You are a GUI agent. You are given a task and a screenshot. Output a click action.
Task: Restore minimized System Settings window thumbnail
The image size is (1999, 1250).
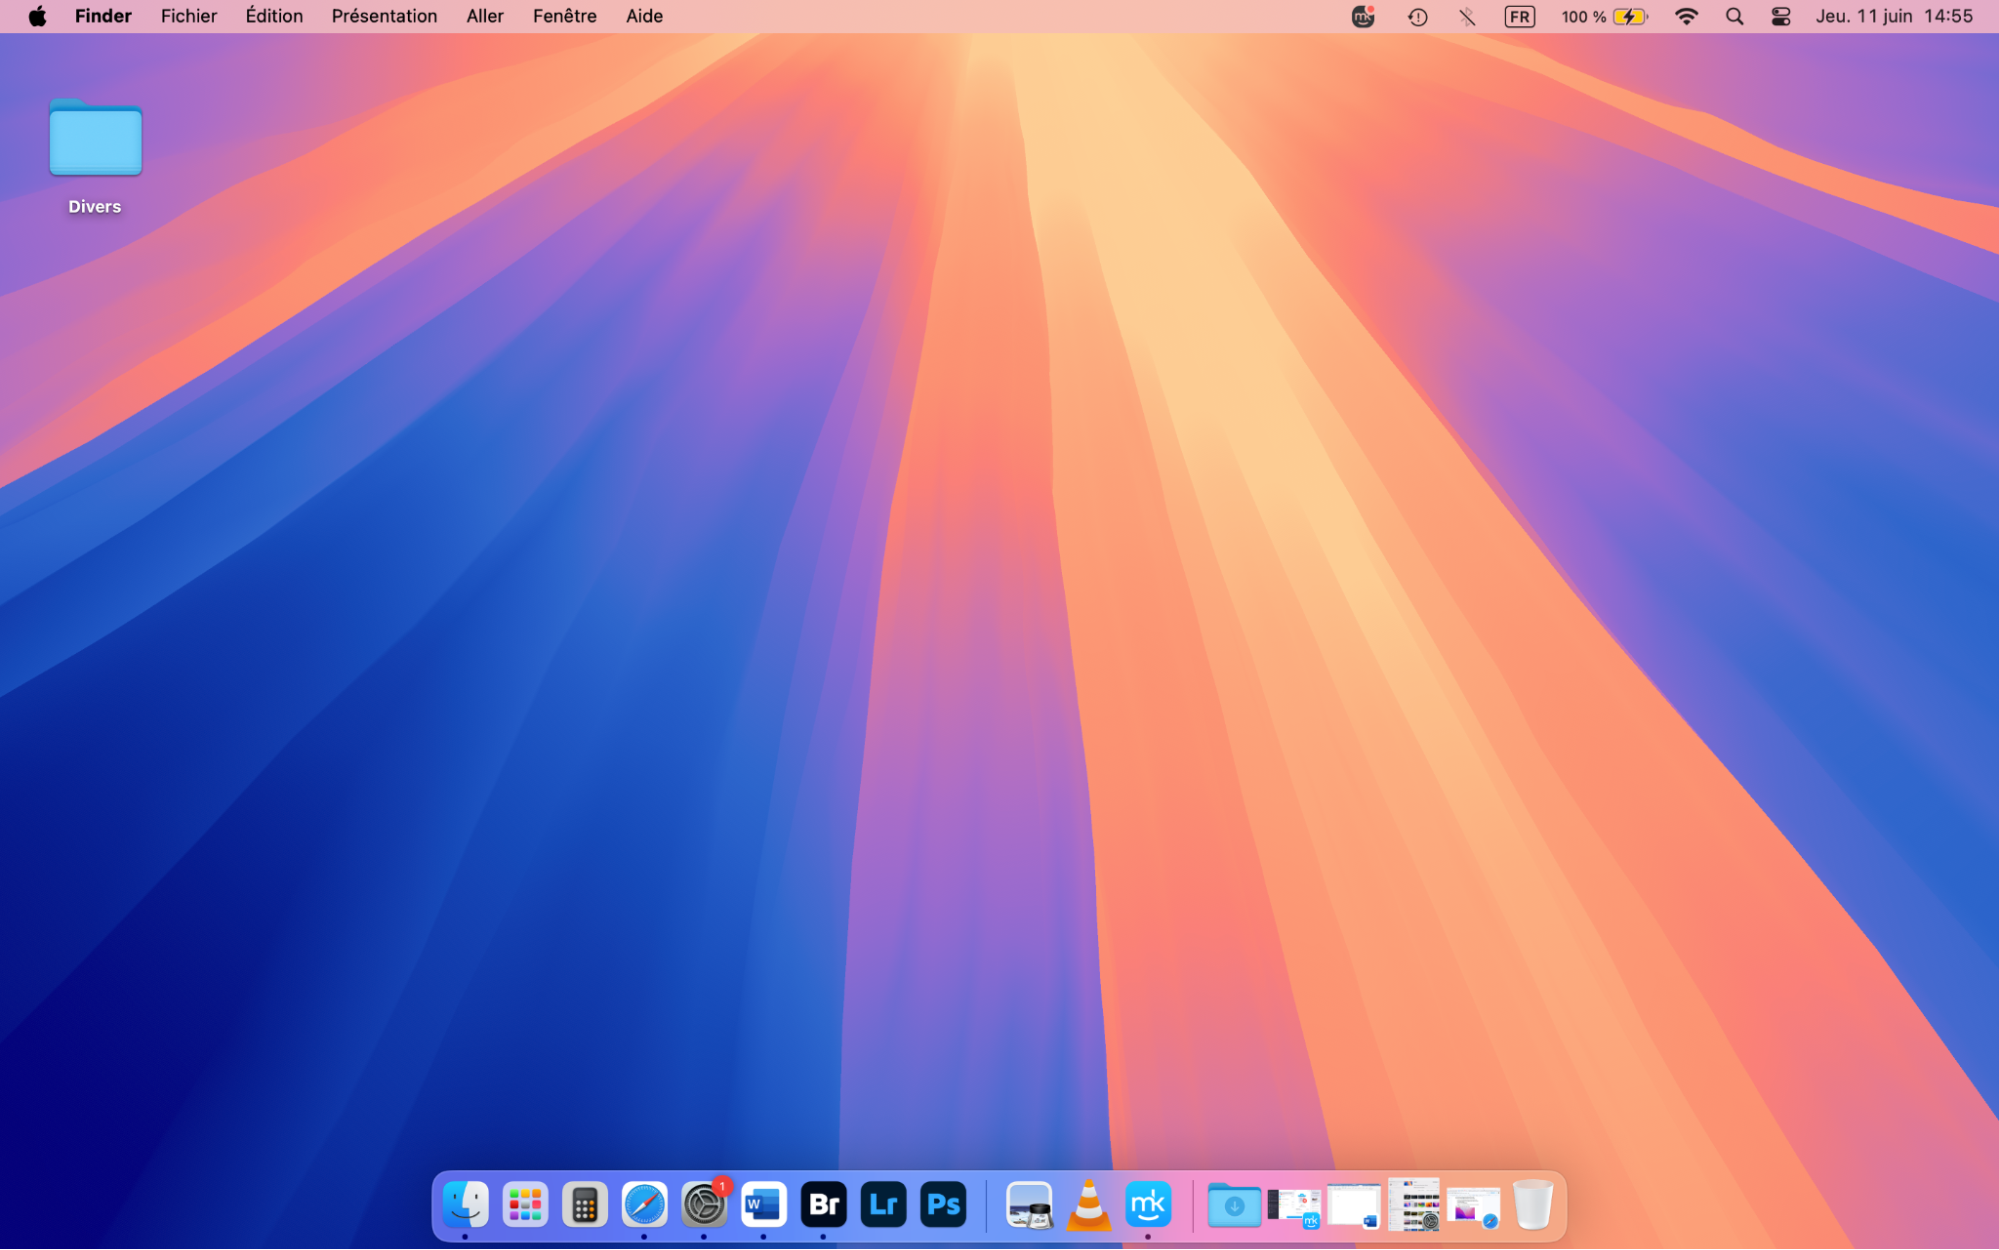pyautogui.click(x=1414, y=1204)
